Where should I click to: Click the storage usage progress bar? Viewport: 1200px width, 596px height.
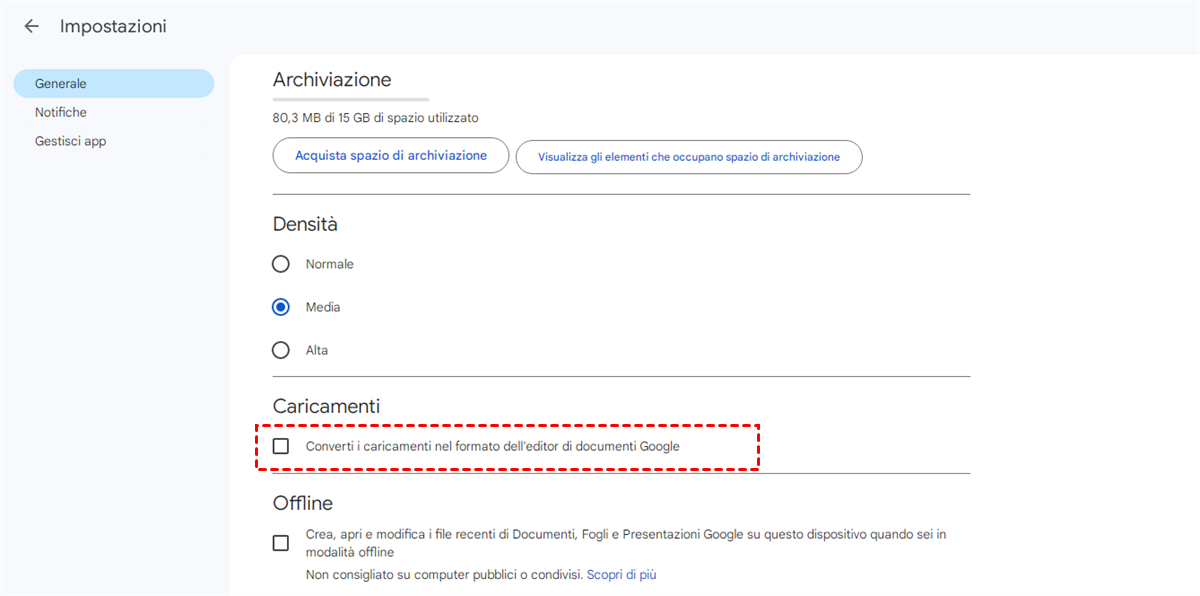click(350, 99)
